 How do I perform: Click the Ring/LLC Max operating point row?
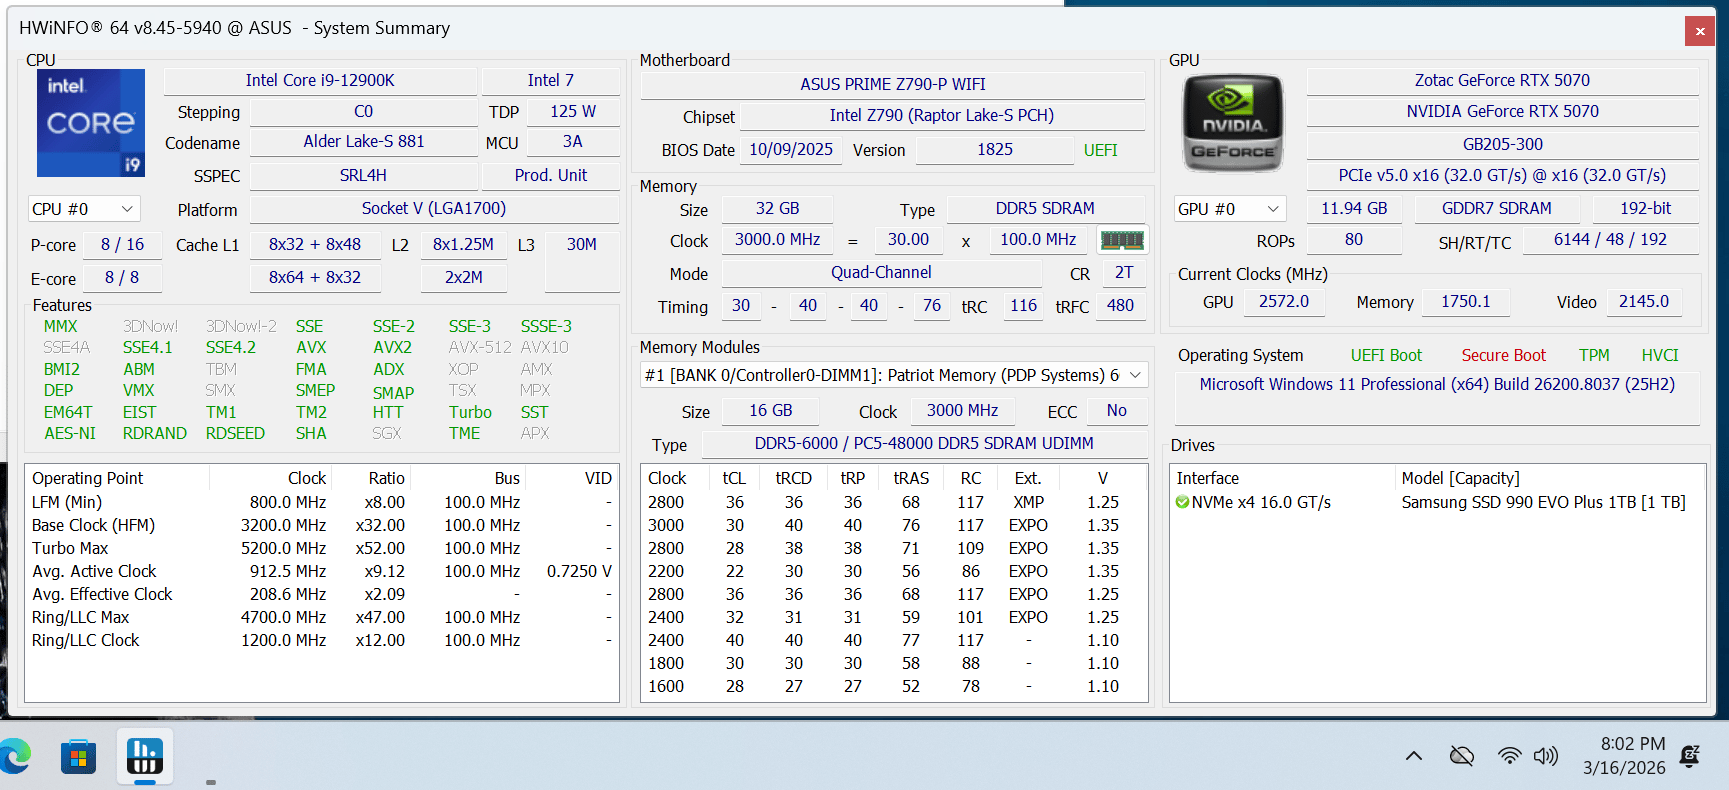322,617
